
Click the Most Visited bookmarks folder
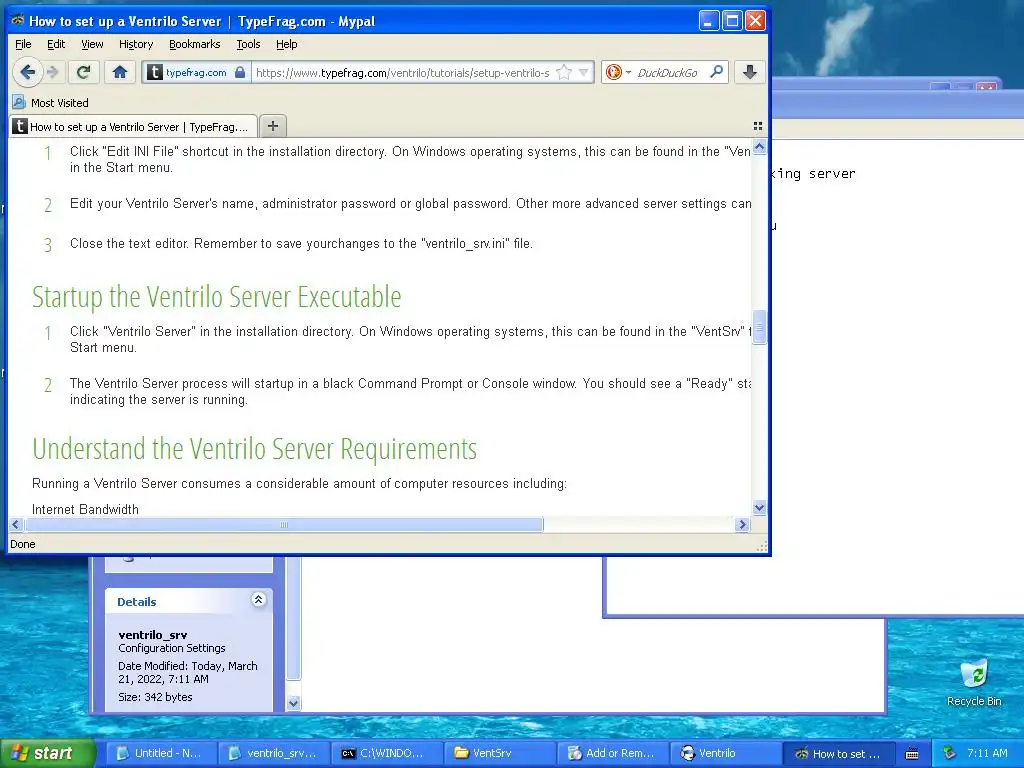click(x=51, y=103)
